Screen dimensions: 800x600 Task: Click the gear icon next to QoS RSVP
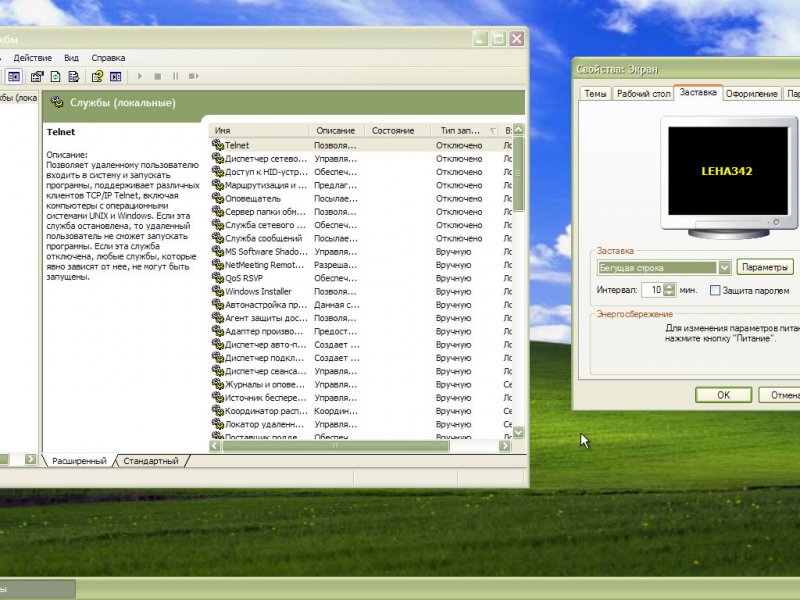pos(218,278)
